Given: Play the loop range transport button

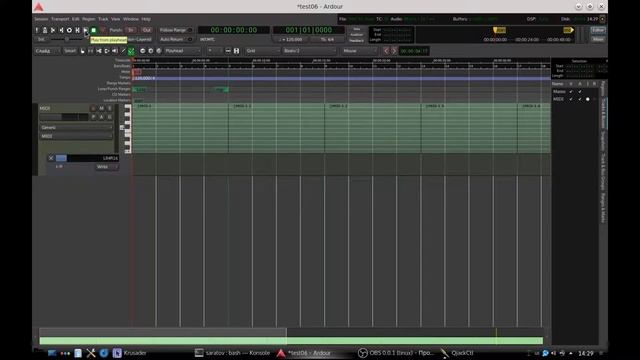Looking at the screenshot, I should (69, 30).
